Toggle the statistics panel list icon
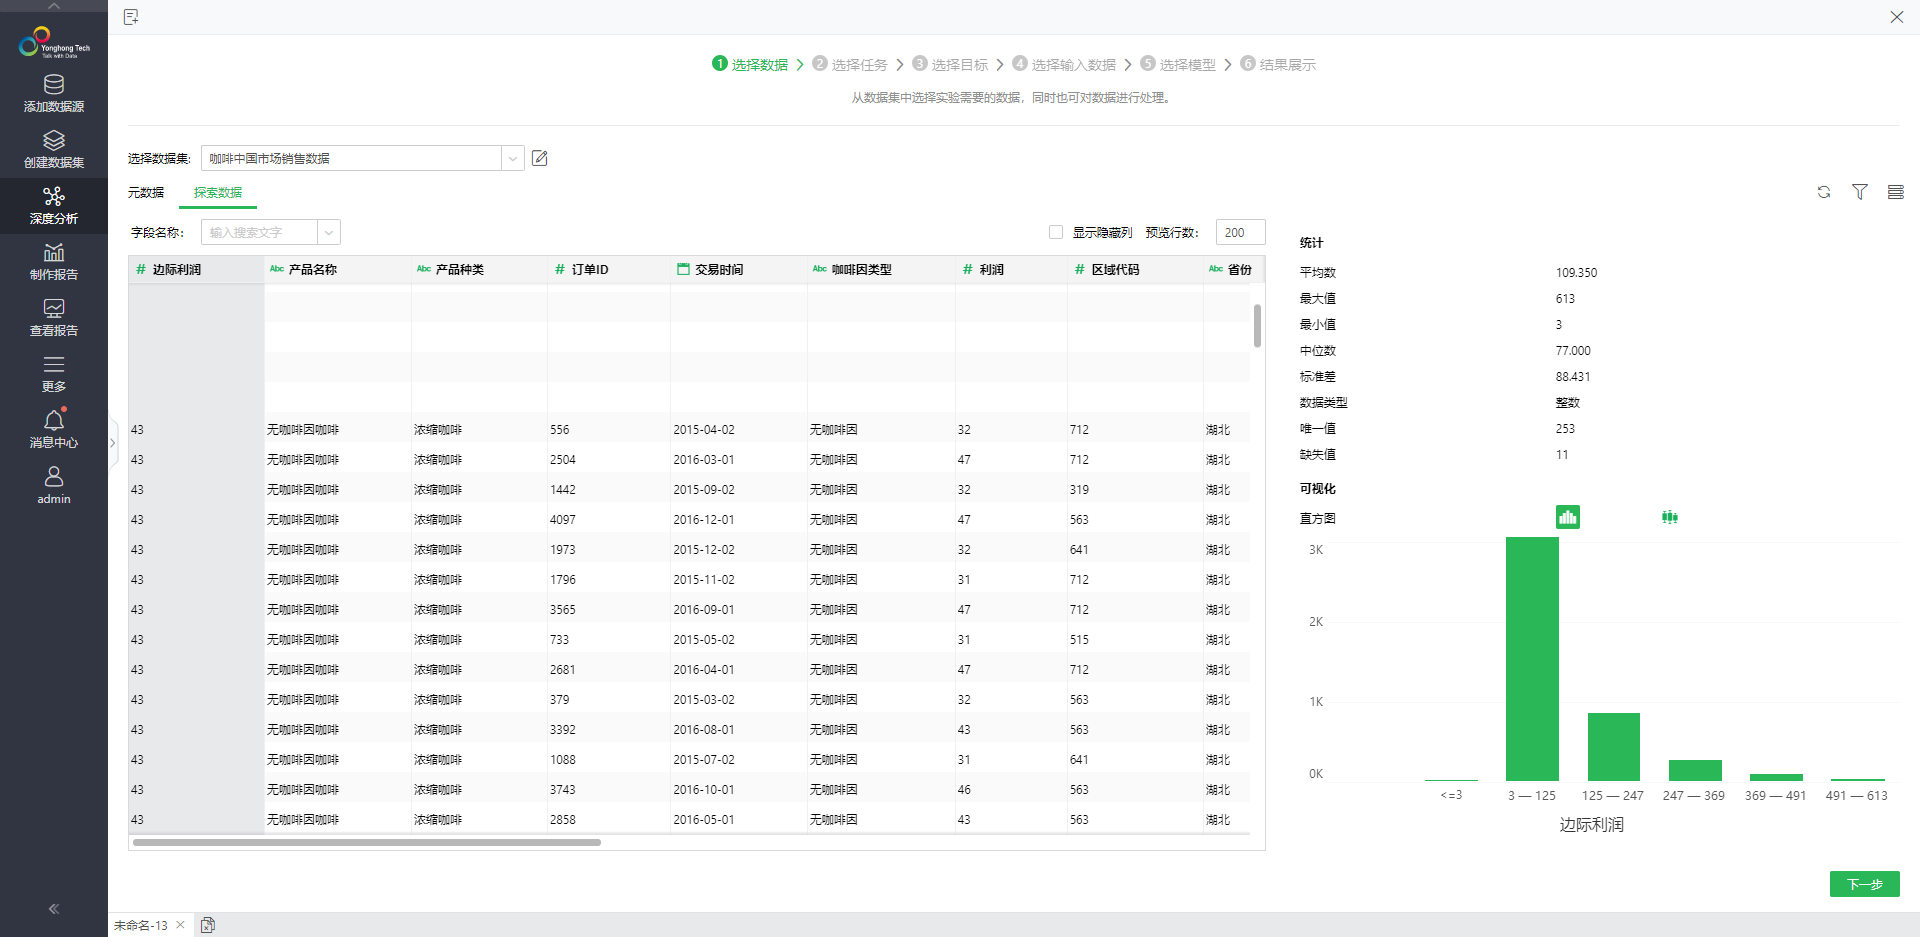The height and width of the screenshot is (937, 1920). [x=1896, y=192]
